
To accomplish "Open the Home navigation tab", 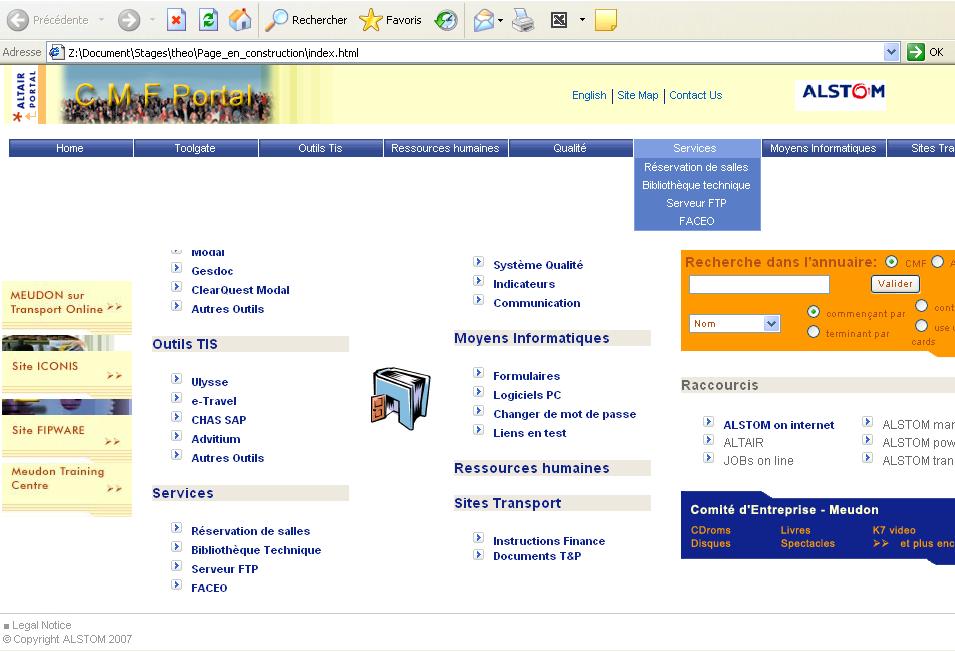I will (70, 148).
